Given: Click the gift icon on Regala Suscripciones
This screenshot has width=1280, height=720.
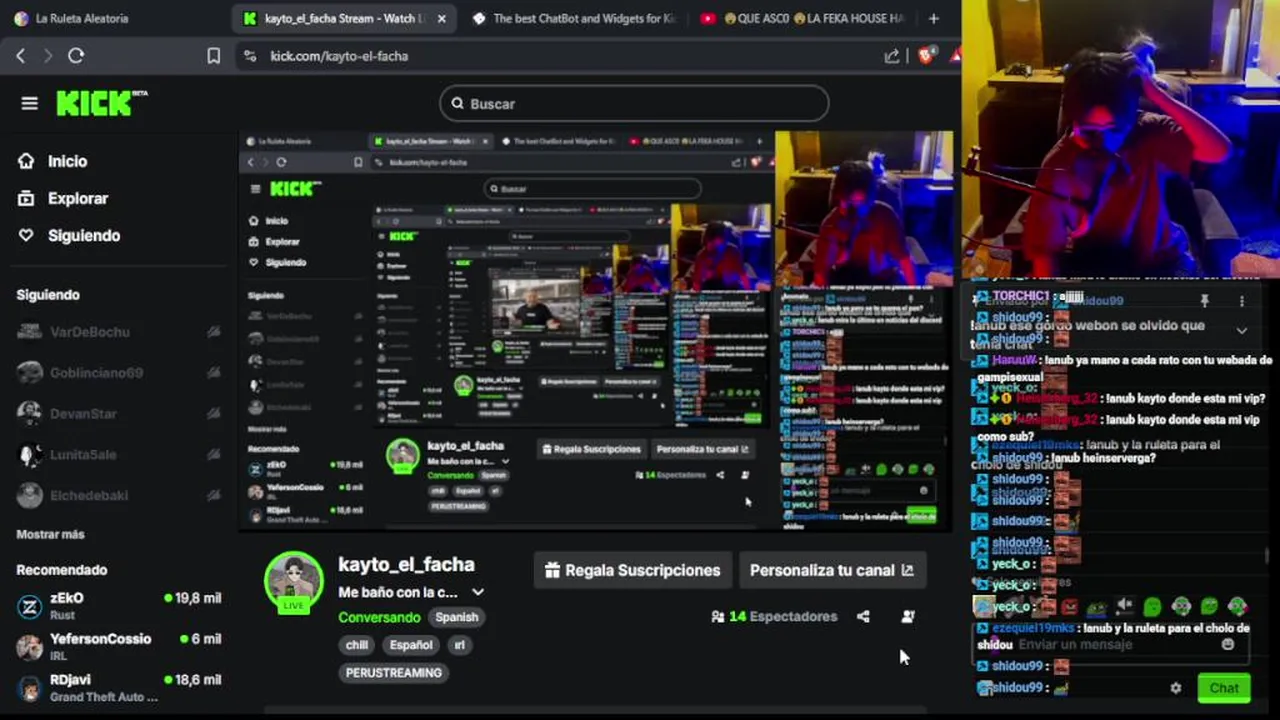Looking at the screenshot, I should [x=552, y=570].
